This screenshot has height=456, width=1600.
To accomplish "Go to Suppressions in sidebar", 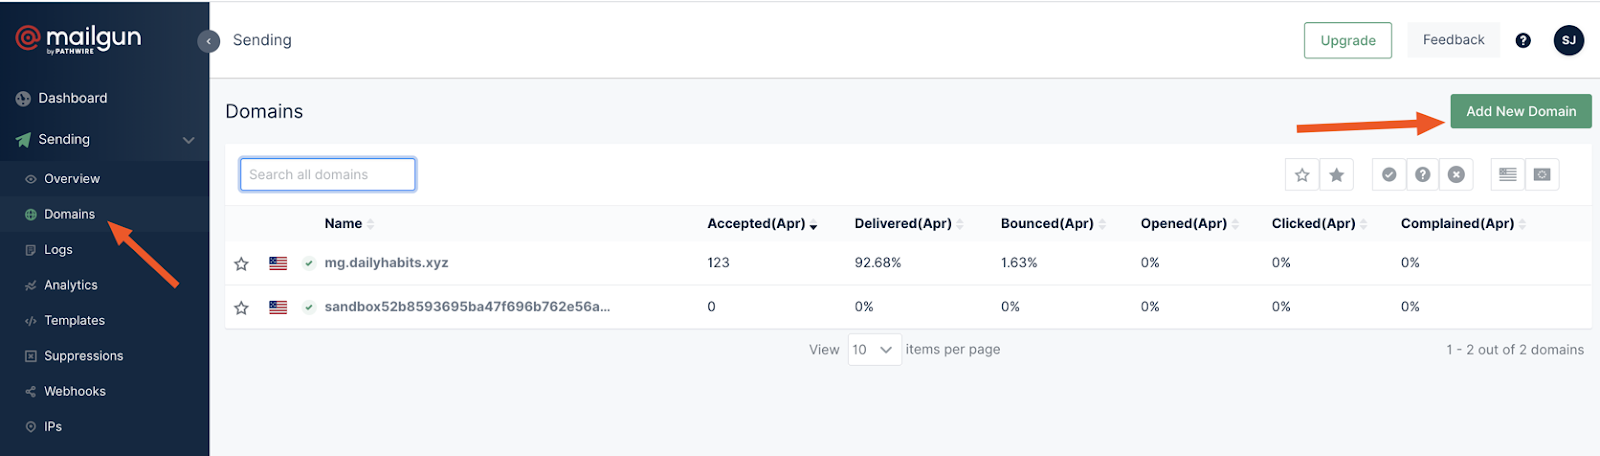I will (x=83, y=356).
